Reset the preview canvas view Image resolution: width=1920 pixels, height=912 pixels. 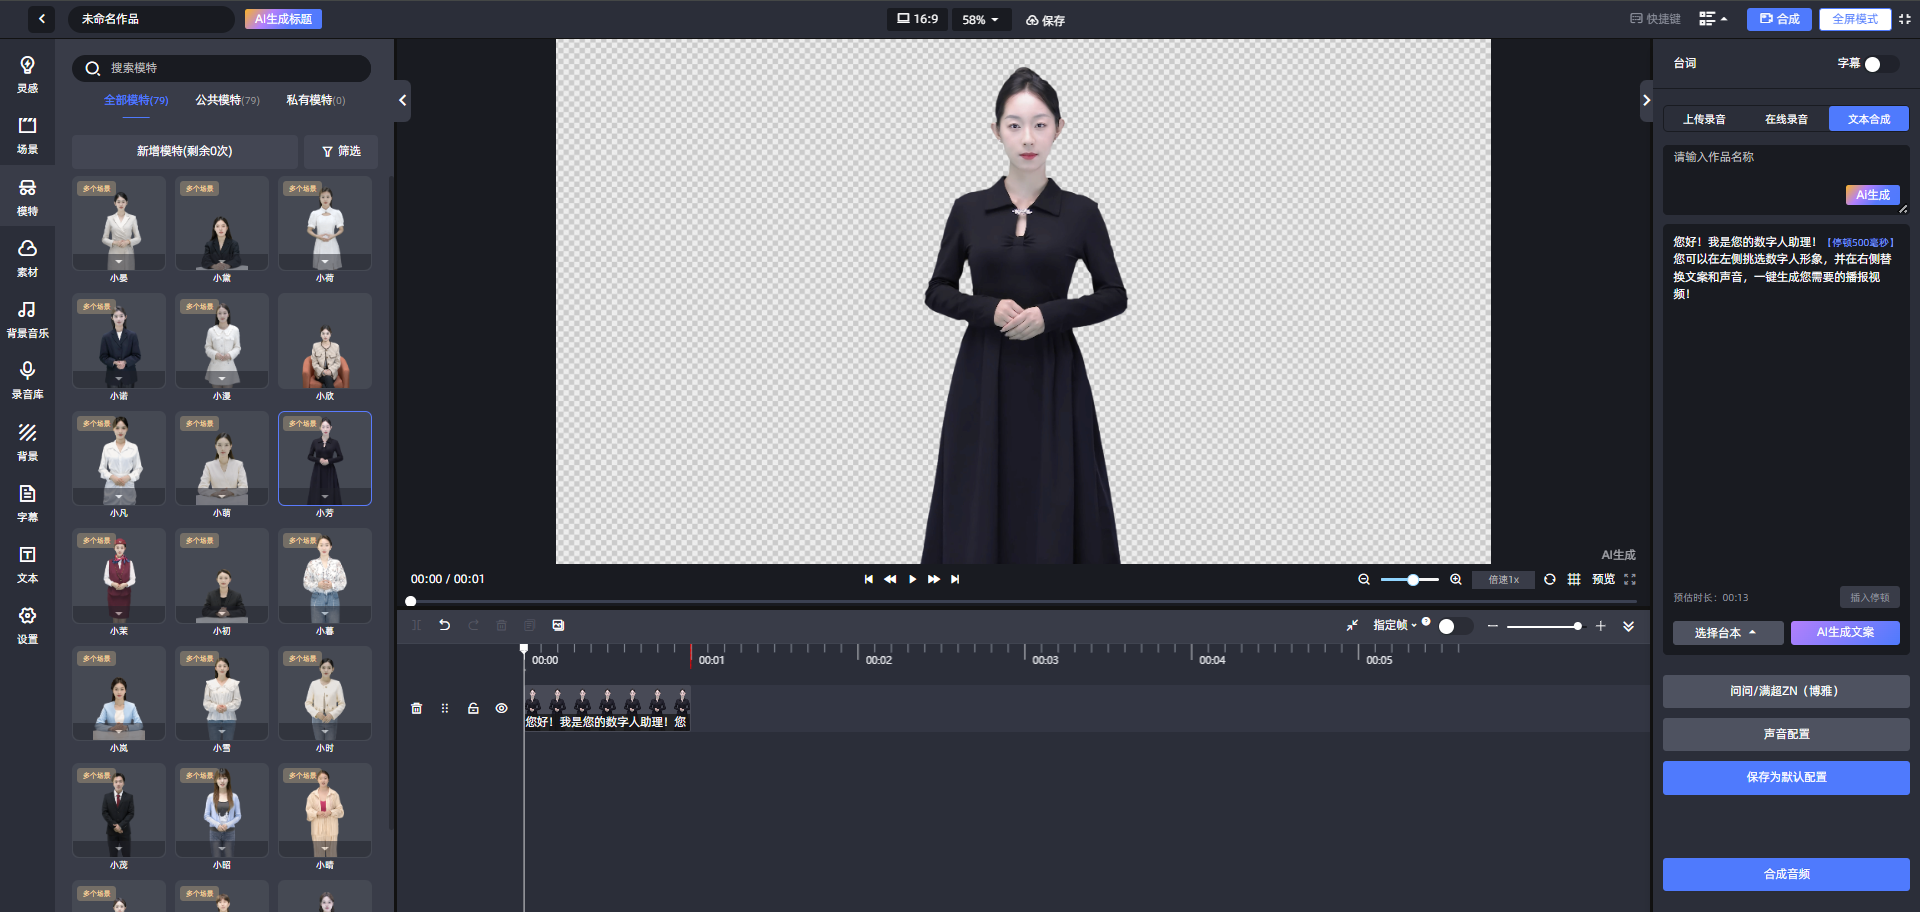pyautogui.click(x=1549, y=579)
